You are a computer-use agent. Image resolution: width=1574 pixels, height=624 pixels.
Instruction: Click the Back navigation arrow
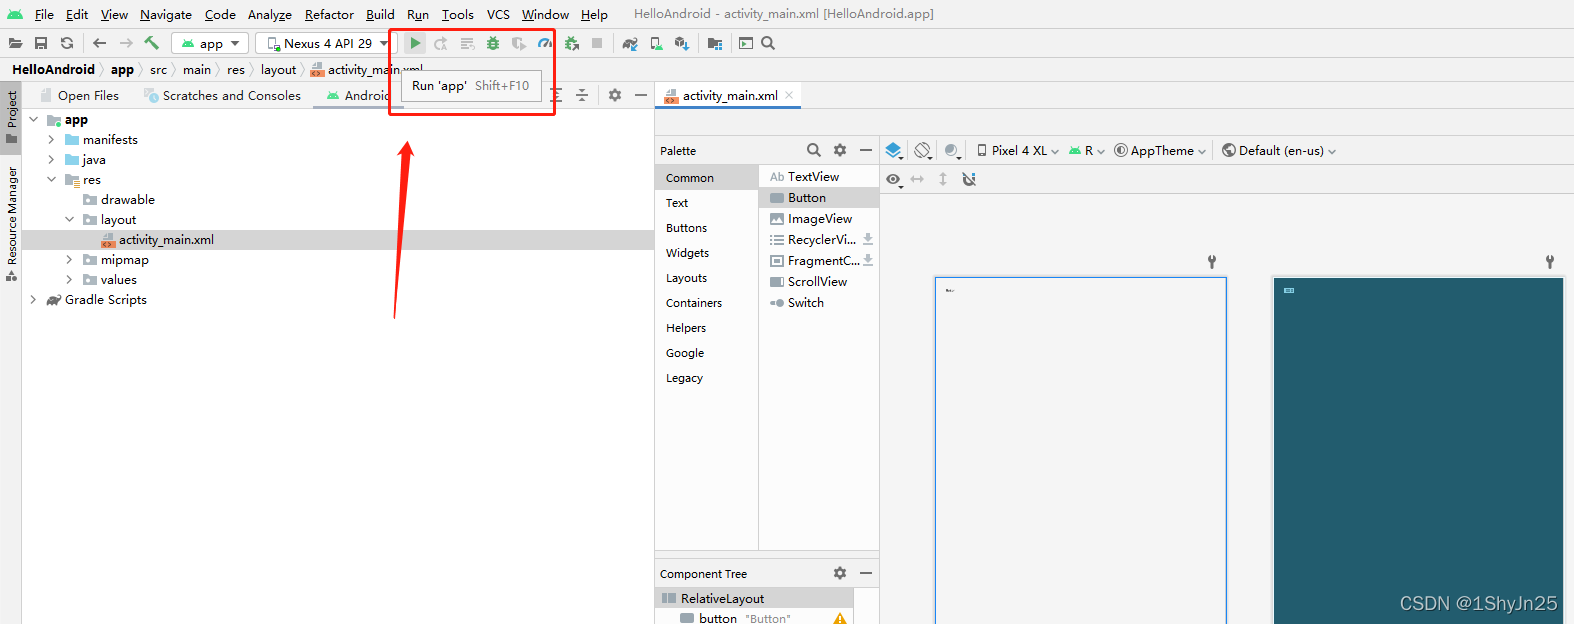(x=99, y=43)
